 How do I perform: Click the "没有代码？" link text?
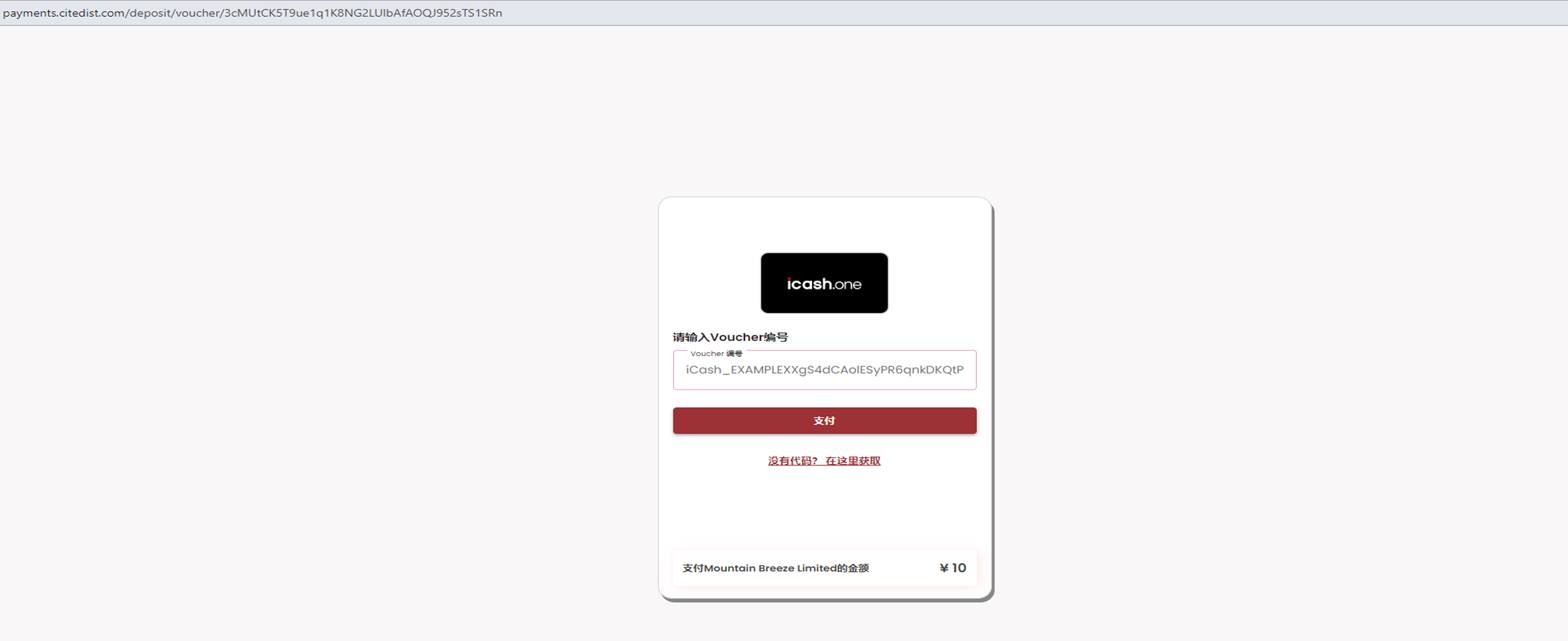pyautogui.click(x=793, y=461)
